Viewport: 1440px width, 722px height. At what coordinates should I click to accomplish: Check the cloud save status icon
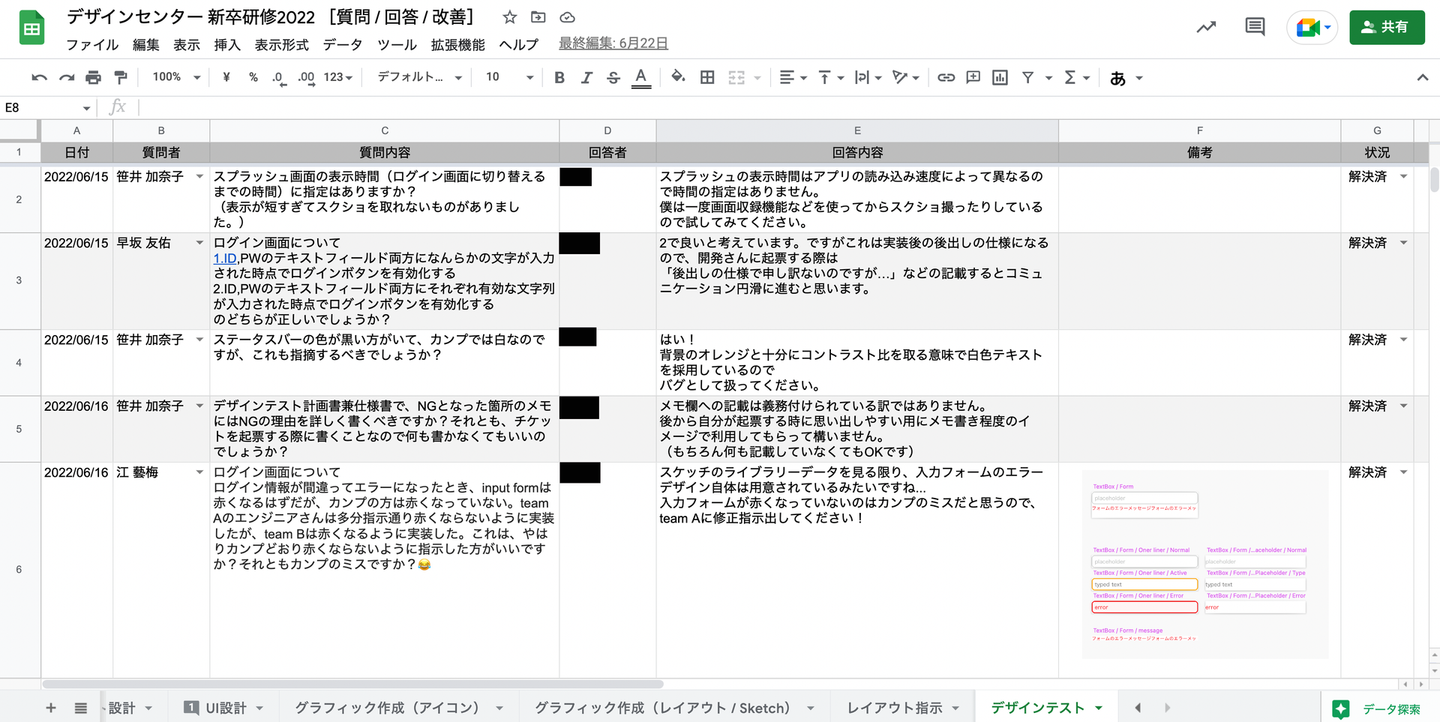coord(567,17)
